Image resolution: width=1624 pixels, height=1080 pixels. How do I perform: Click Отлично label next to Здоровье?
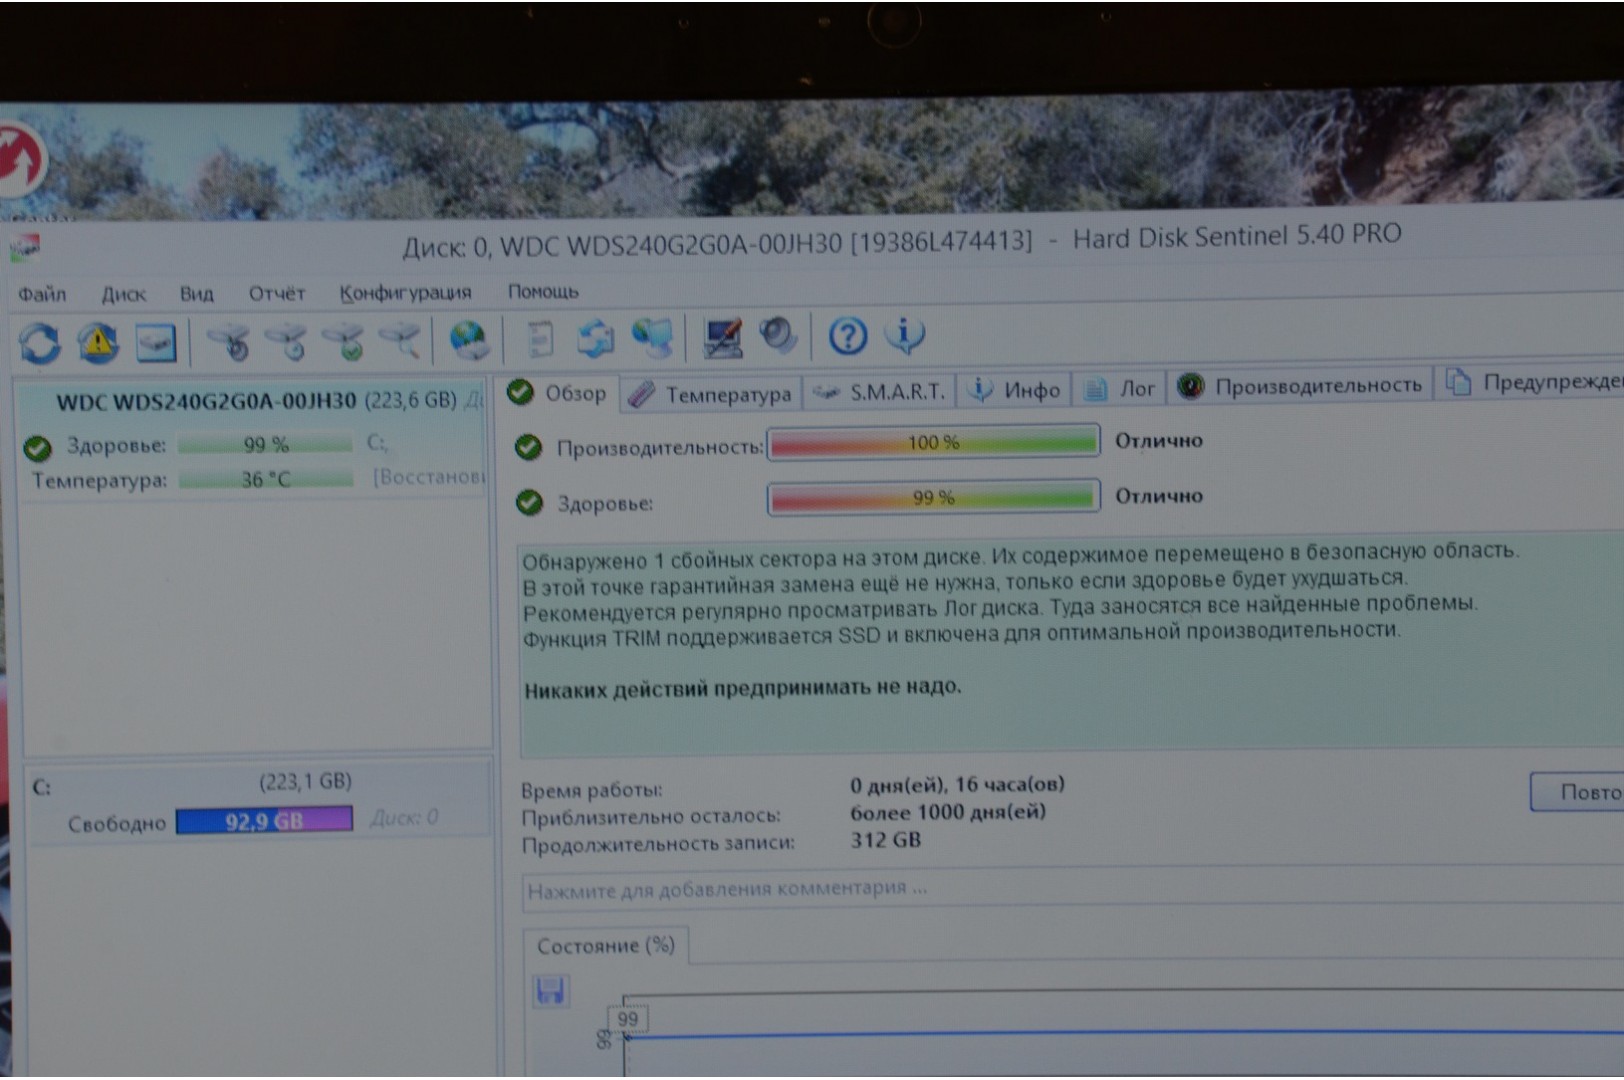(1159, 496)
